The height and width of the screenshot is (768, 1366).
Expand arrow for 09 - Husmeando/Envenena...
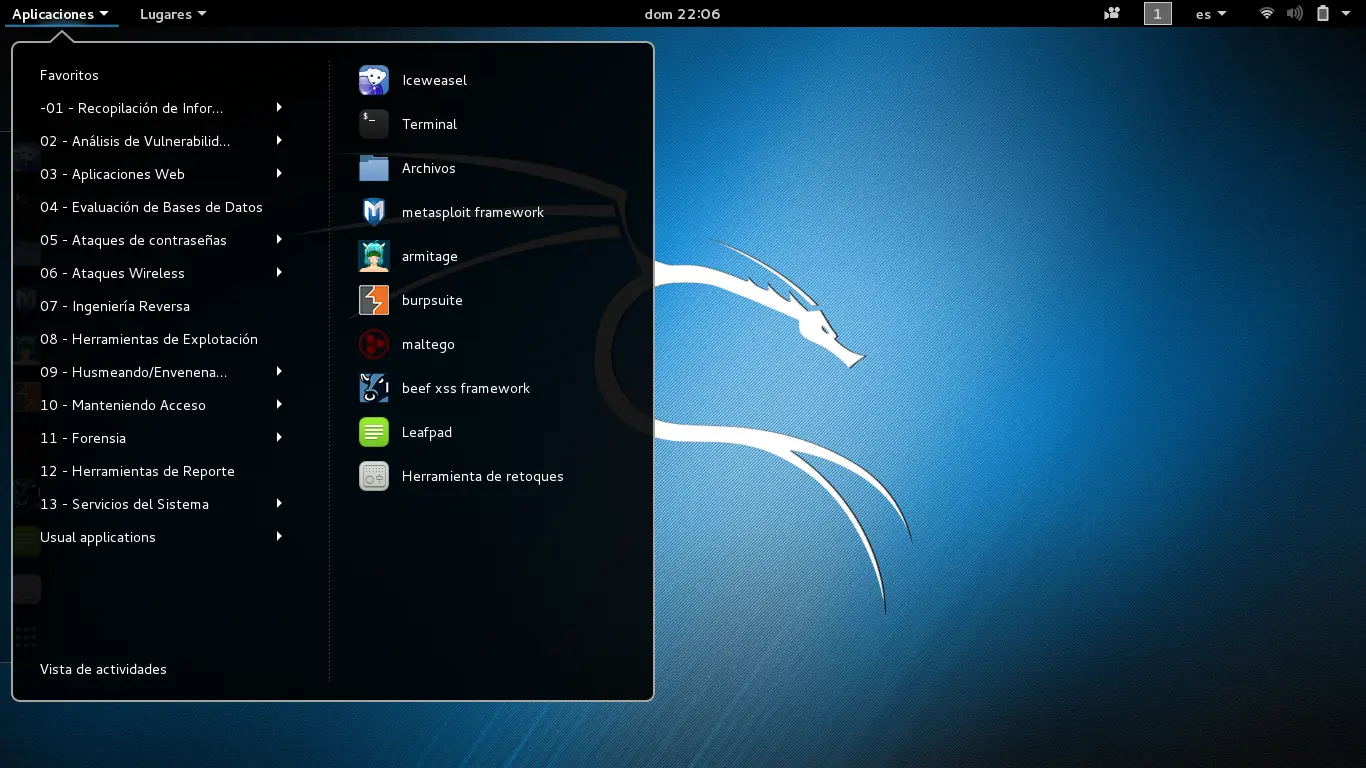(x=279, y=371)
